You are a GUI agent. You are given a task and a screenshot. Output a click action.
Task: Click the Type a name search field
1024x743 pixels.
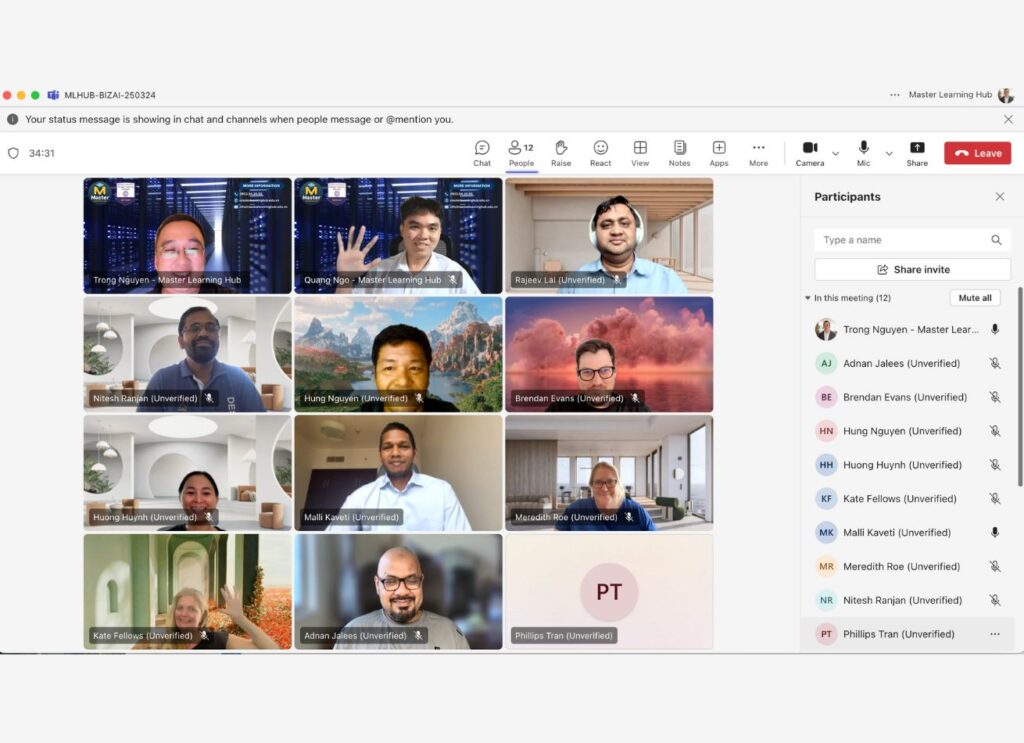pos(912,240)
